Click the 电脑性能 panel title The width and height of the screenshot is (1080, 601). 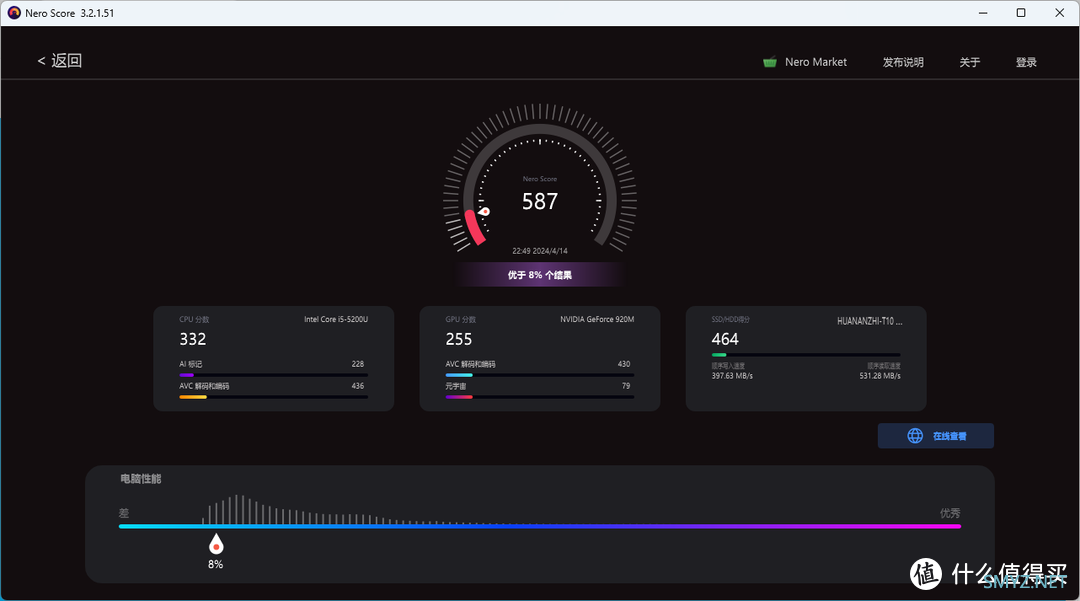(x=141, y=478)
